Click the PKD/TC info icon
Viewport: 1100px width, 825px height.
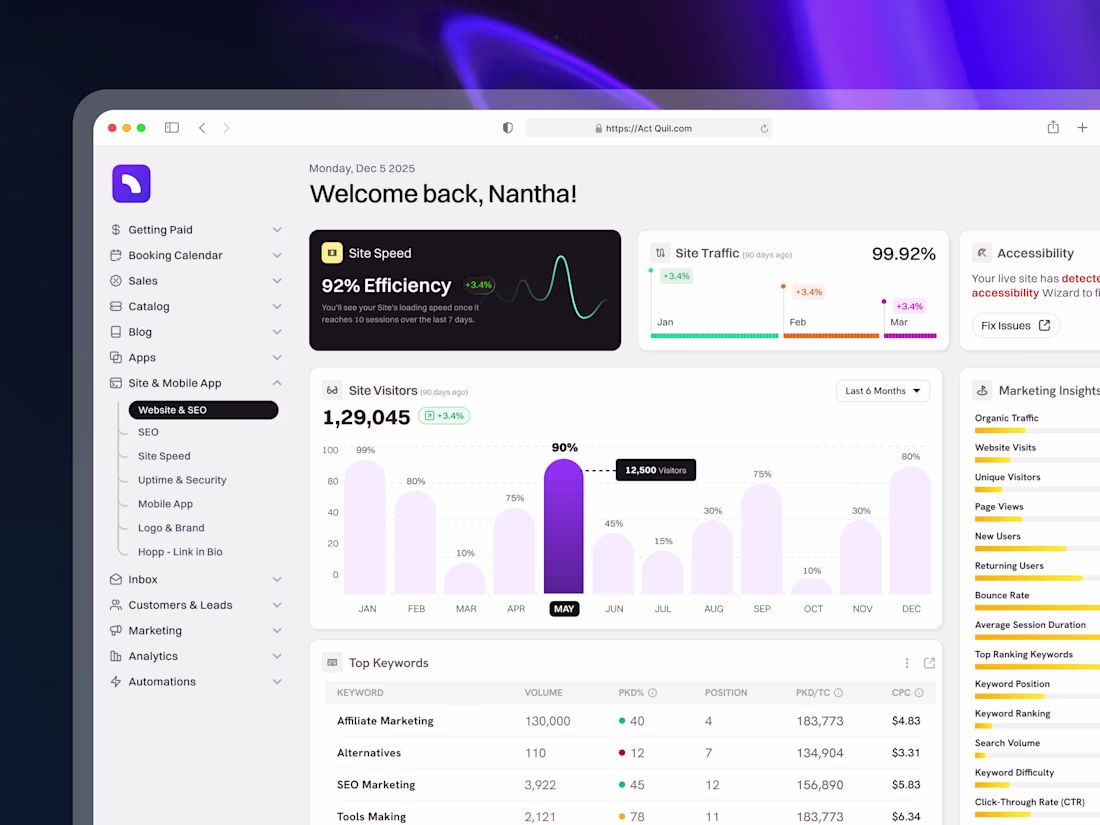tap(838, 692)
